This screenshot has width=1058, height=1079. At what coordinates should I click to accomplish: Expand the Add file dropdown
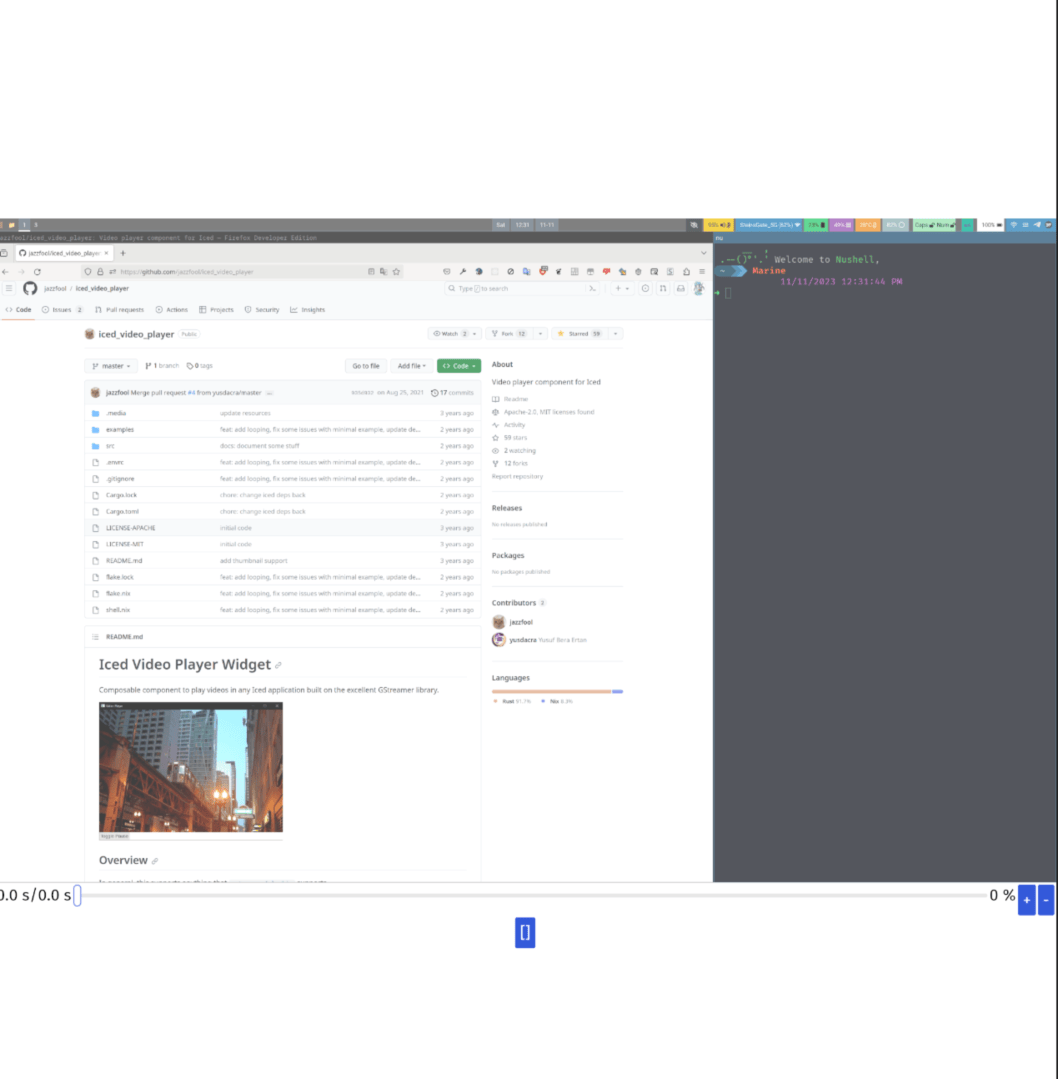pos(410,366)
